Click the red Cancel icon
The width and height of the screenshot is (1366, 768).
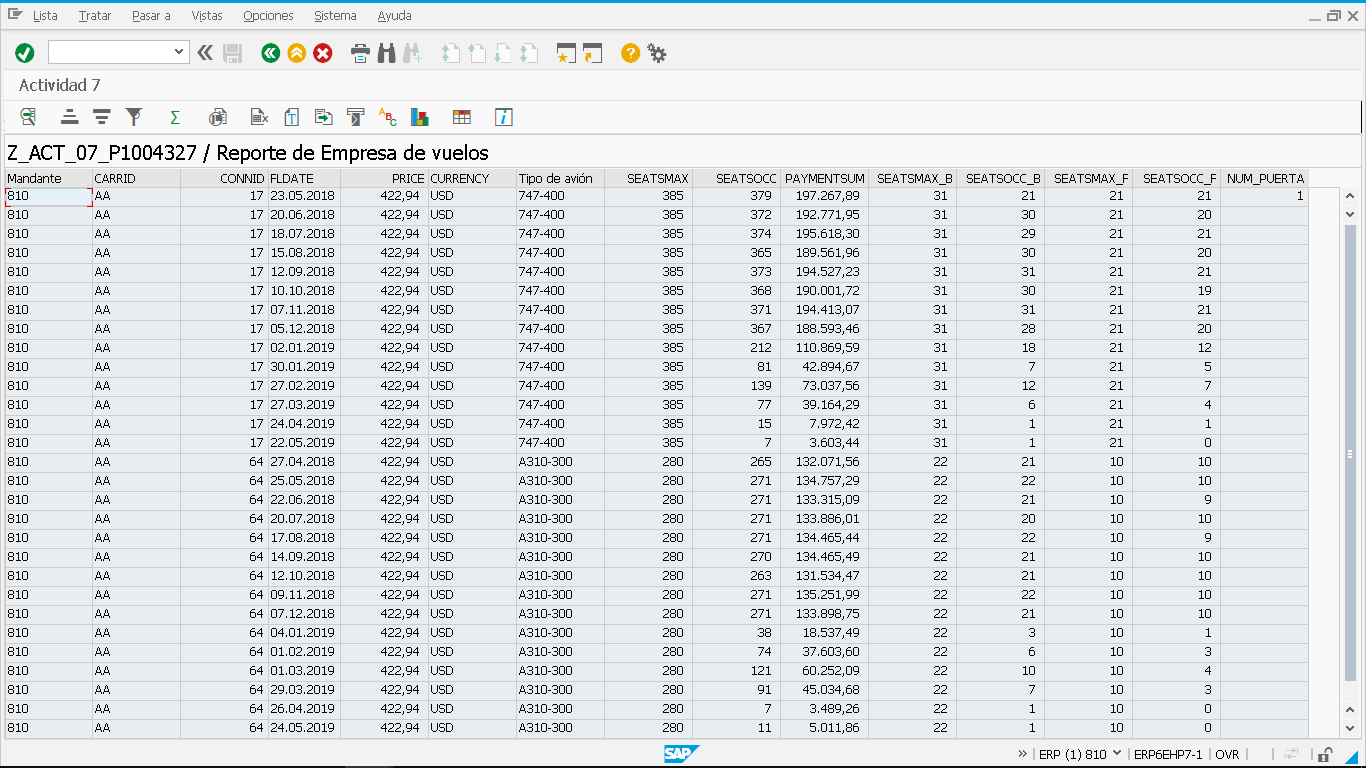pos(323,53)
